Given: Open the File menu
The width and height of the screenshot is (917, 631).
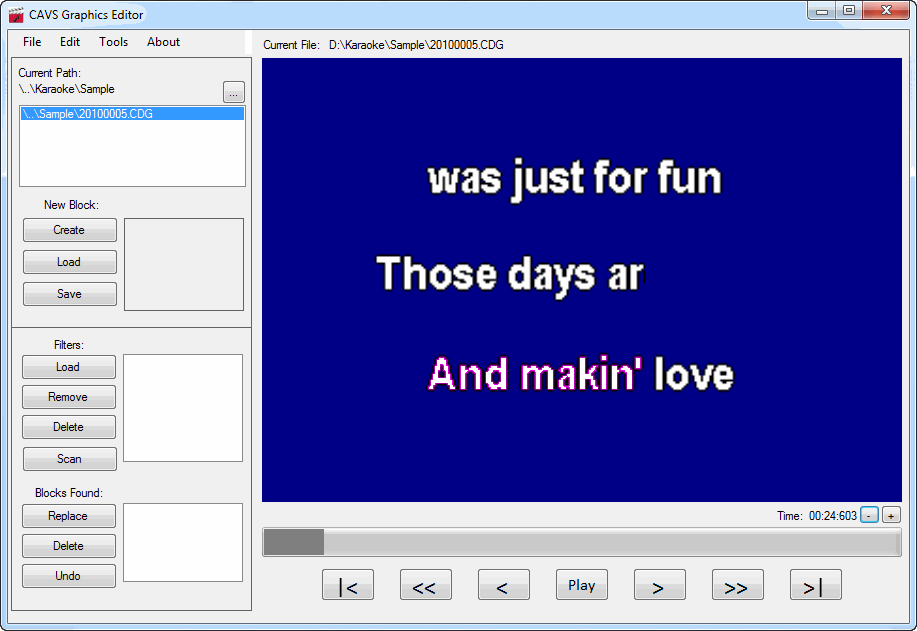Looking at the screenshot, I should (x=32, y=42).
